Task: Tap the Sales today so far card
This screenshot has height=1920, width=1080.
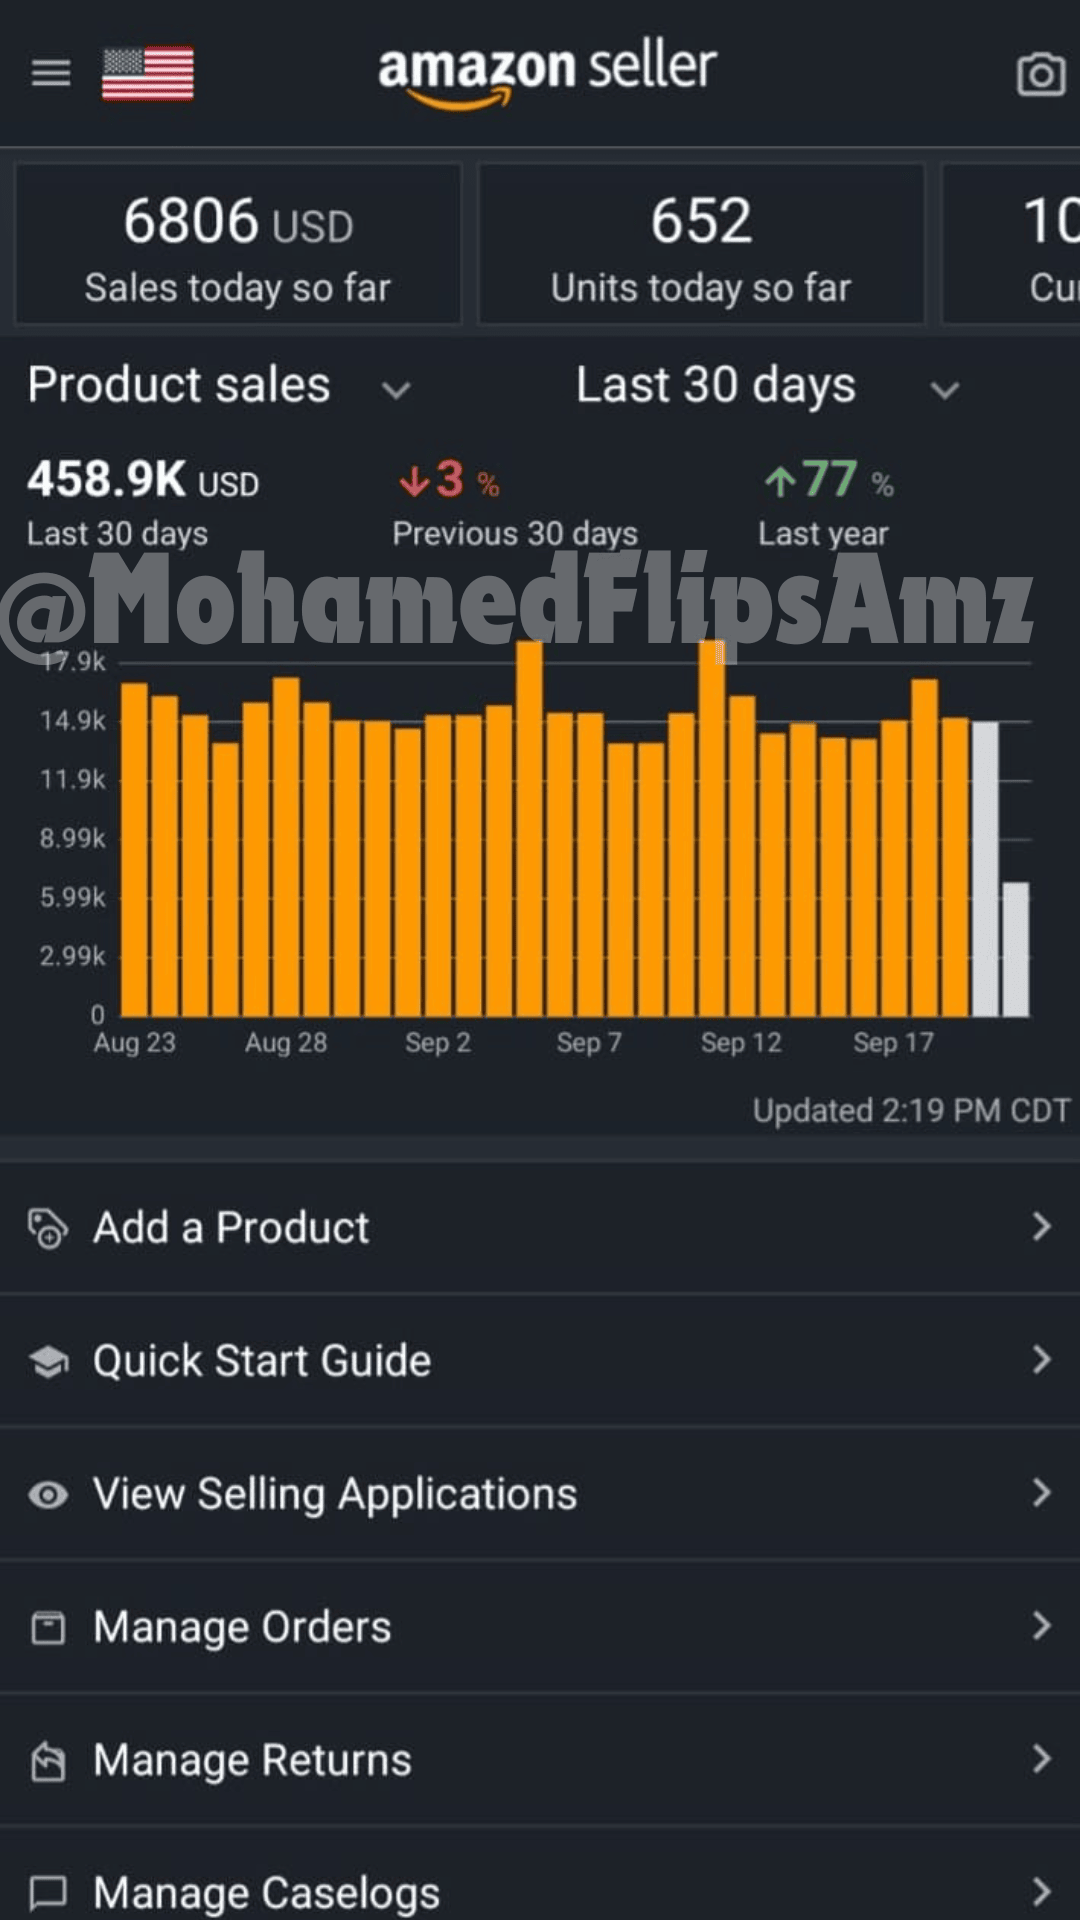Action: point(238,244)
